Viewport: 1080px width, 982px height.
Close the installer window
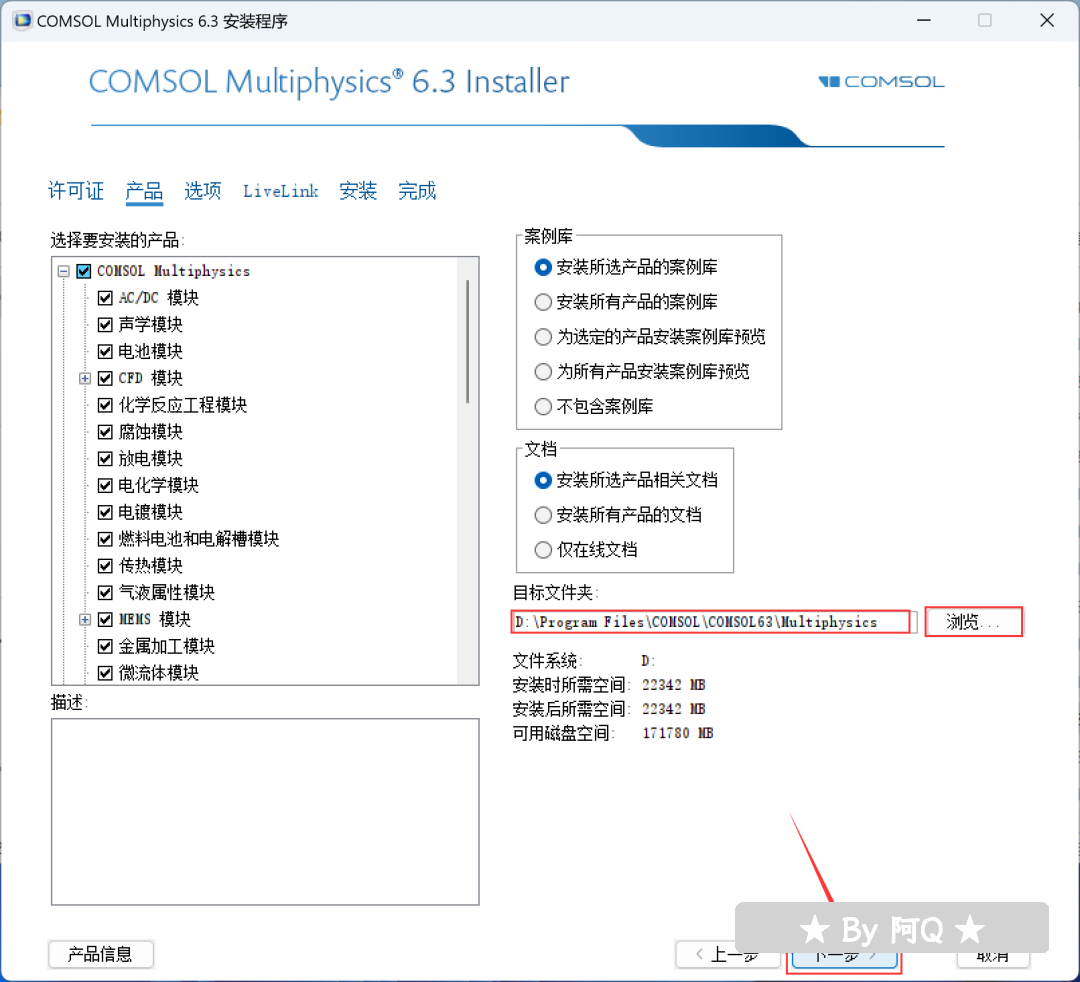pyautogui.click(x=1047, y=21)
